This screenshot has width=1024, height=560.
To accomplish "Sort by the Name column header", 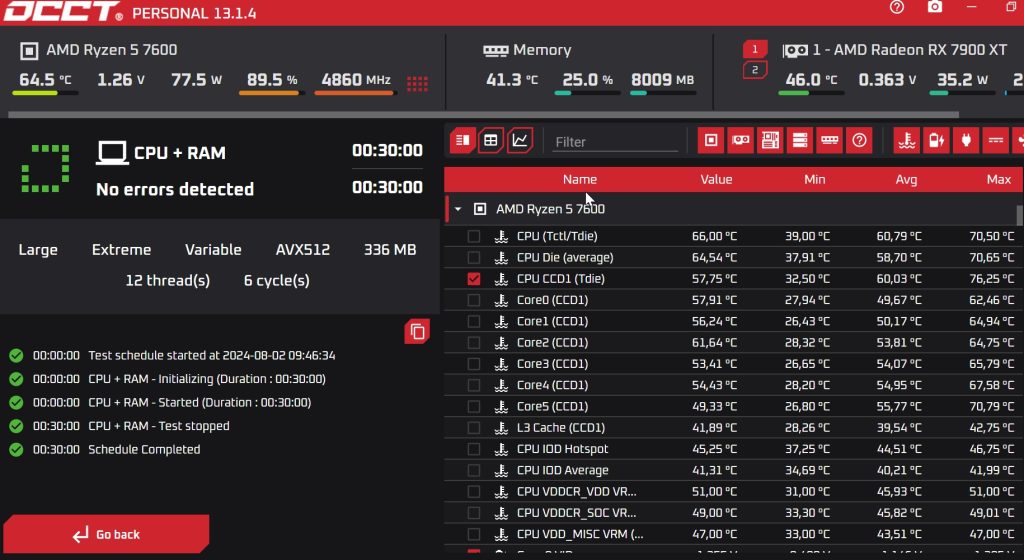I will point(579,179).
